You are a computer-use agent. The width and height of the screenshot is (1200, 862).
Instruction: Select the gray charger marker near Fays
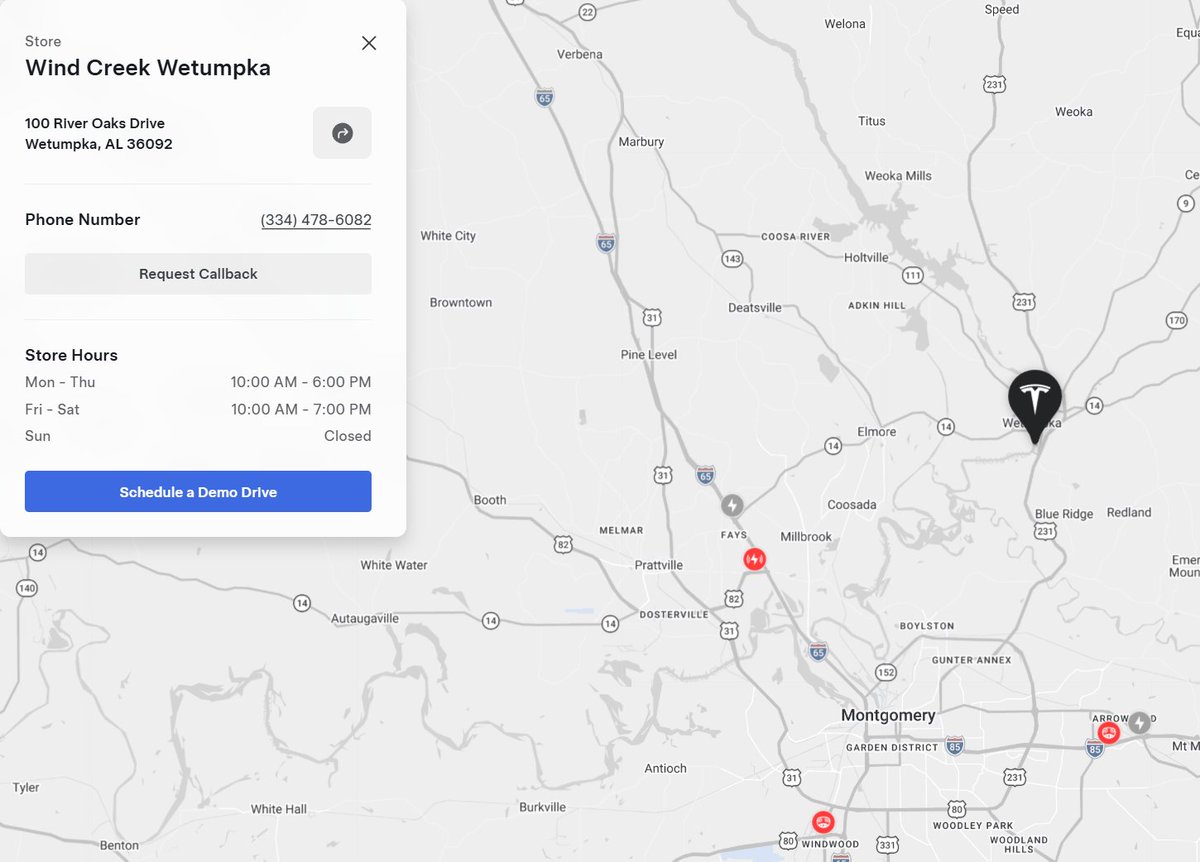(x=733, y=505)
